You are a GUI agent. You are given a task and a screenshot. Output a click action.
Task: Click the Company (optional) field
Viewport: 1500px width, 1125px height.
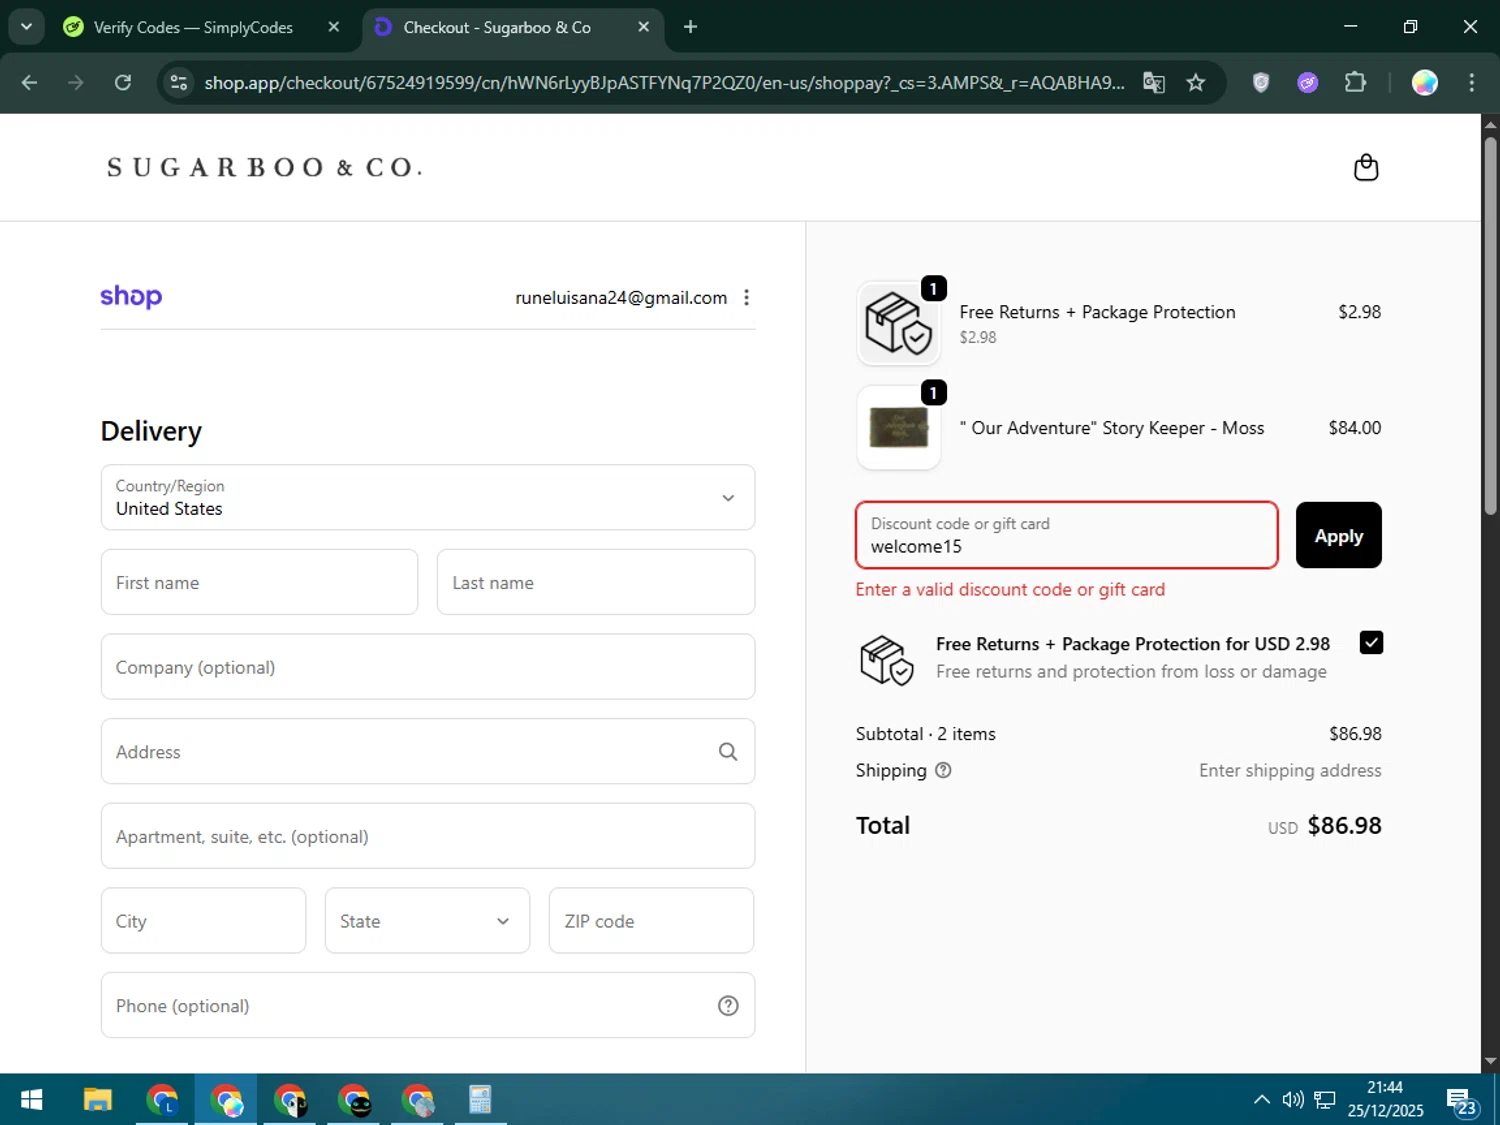(428, 666)
